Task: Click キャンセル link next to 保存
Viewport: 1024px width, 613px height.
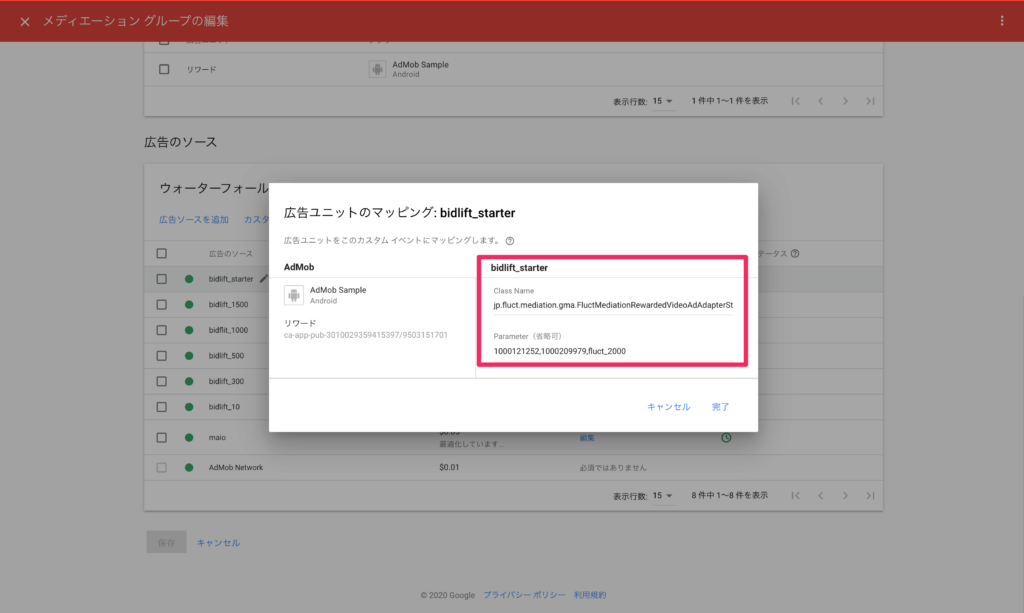Action: point(218,542)
